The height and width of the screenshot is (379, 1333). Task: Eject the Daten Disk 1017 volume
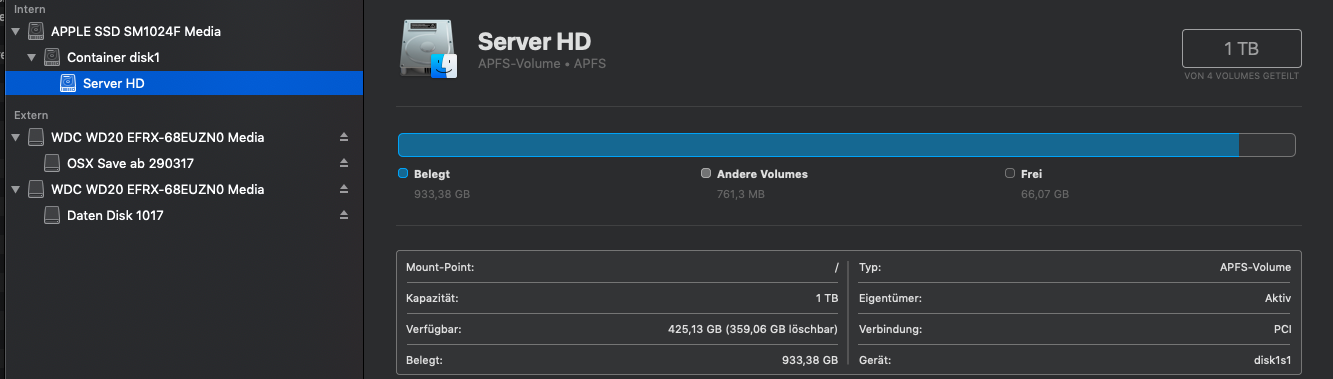(344, 215)
